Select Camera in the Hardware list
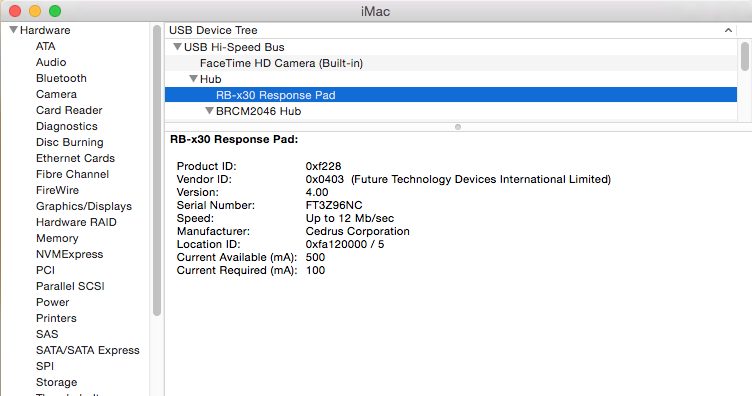Viewport: 752px width, 396px height. click(56, 94)
